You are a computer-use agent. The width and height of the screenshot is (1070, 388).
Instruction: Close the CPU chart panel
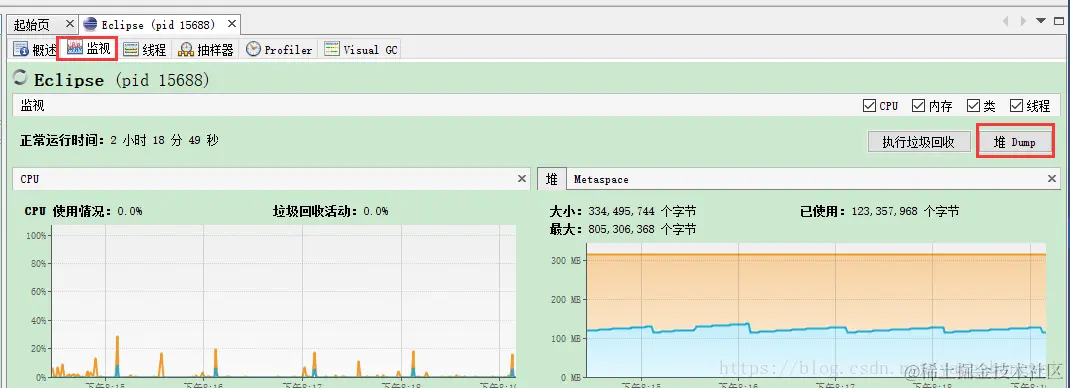(522, 179)
